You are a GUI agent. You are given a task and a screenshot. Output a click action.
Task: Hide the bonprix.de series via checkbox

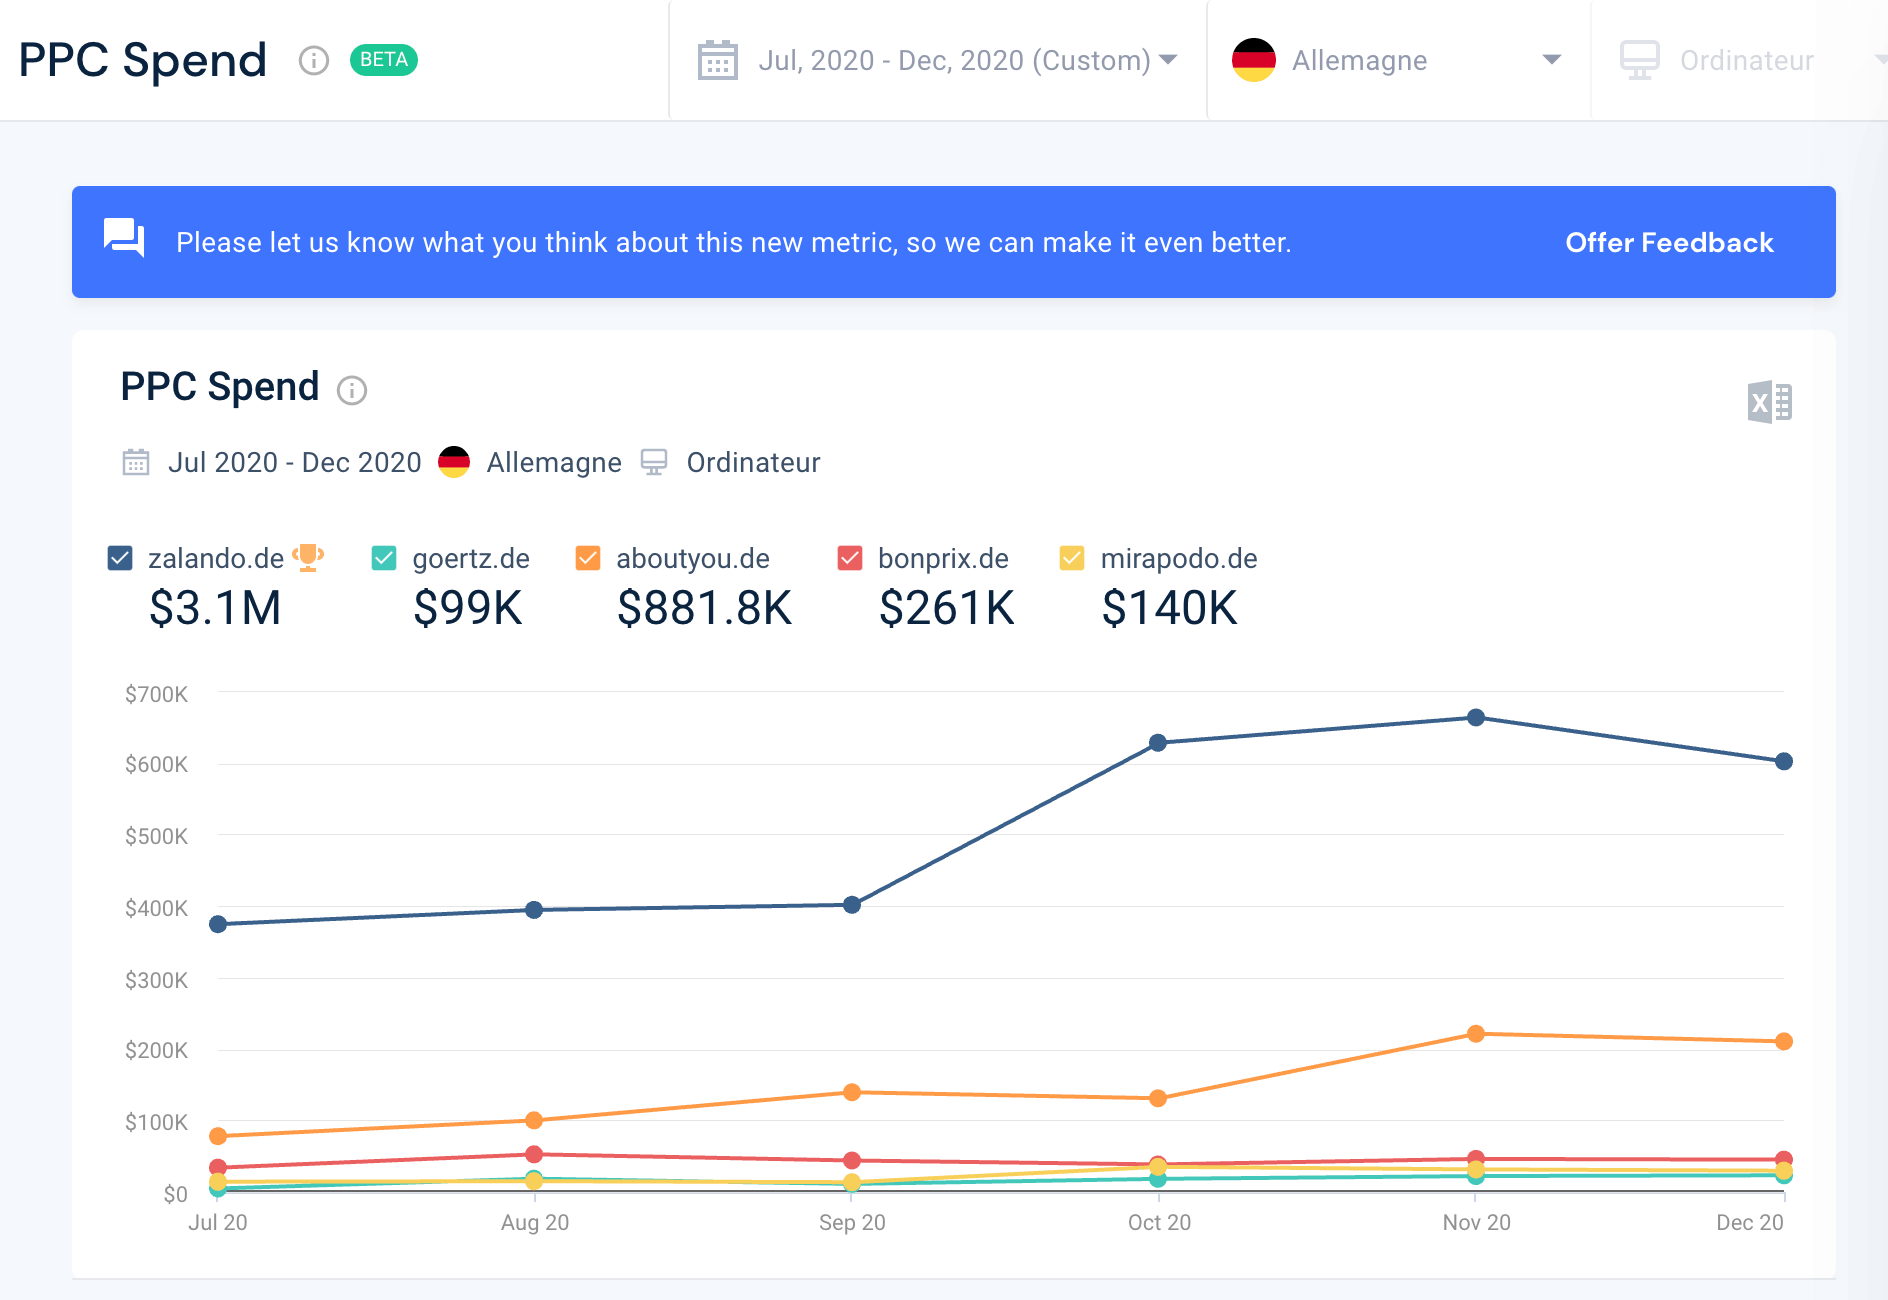tap(850, 558)
